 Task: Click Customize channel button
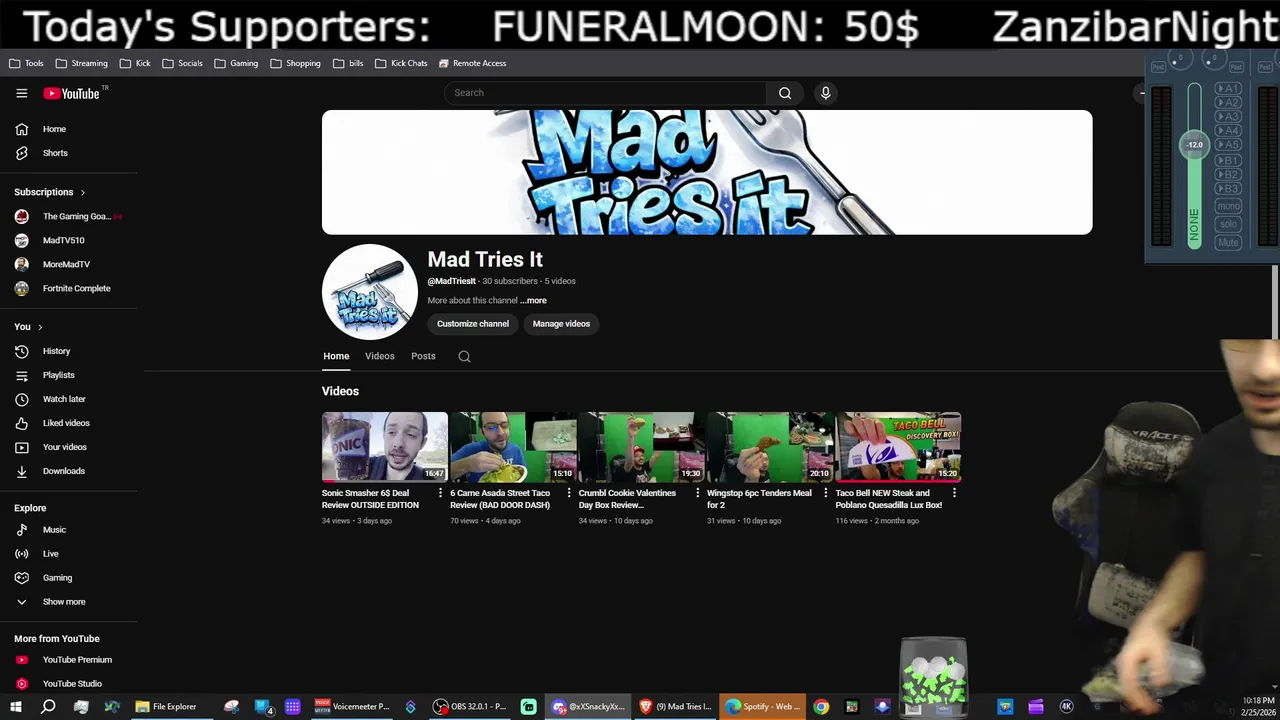[473, 324]
